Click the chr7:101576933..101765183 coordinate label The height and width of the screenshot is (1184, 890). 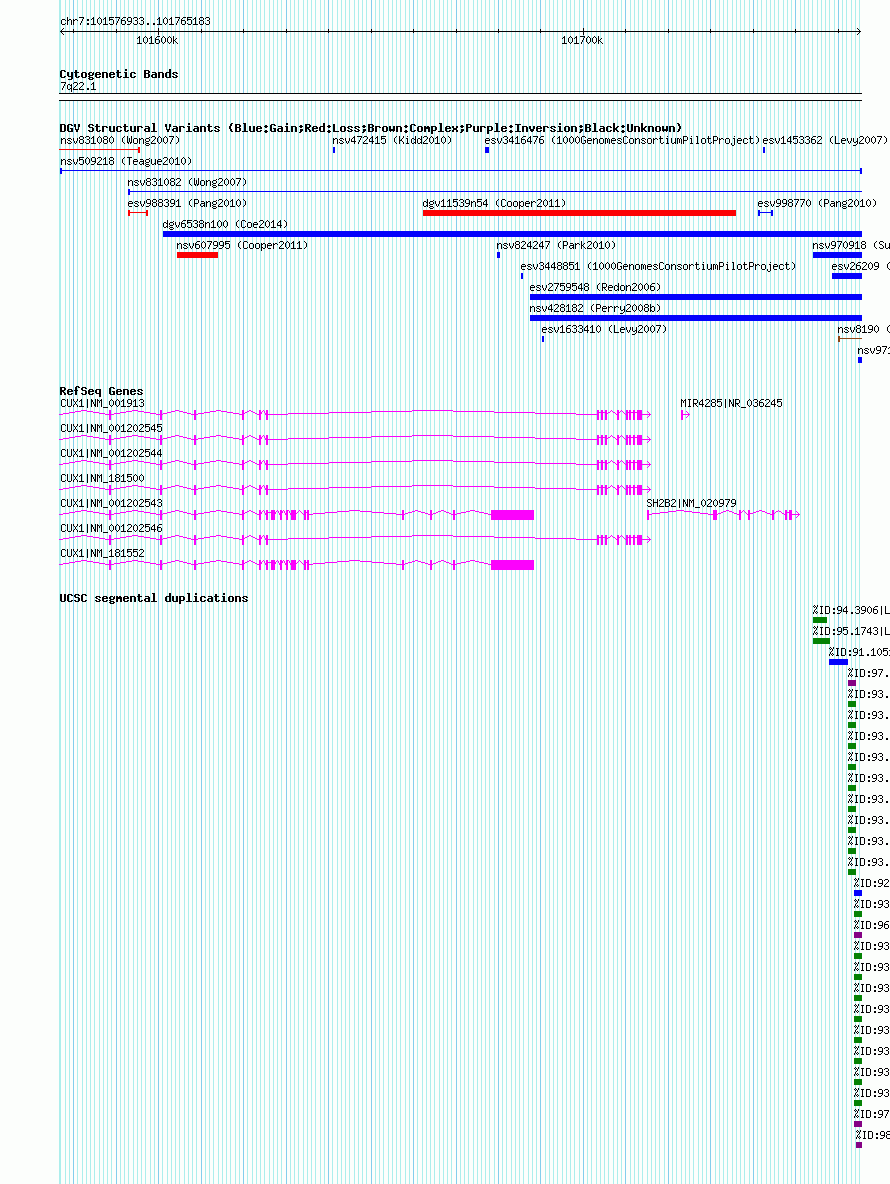(135, 21)
